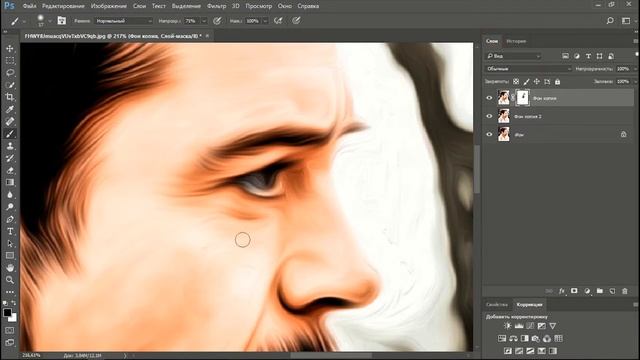Image resolution: width=640 pixels, height=360 pixels.
Task: Open brush blend mode dropdown
Action: pyautogui.click(x=124, y=21)
